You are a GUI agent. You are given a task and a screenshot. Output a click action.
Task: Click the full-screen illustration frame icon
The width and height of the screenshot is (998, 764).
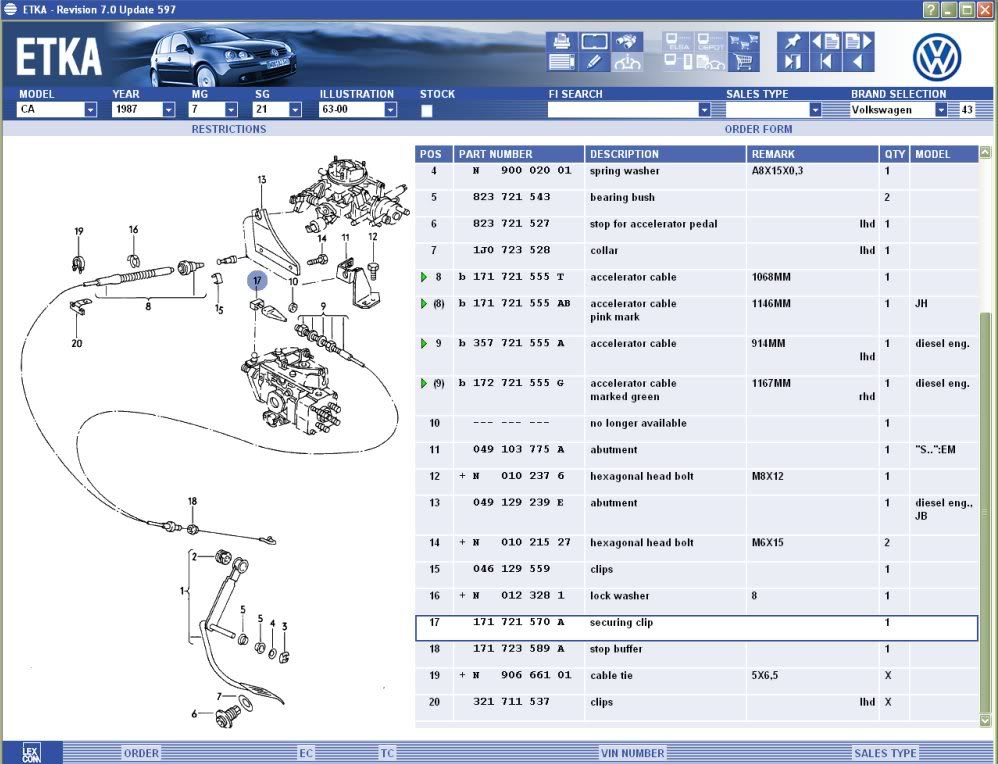tap(594, 41)
